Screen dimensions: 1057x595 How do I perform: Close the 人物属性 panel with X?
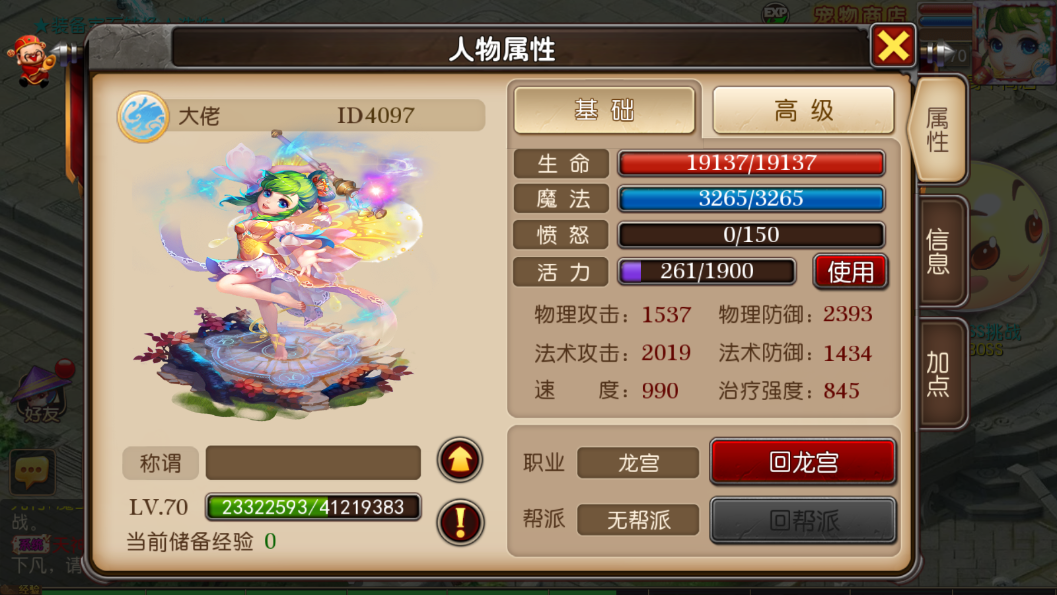(x=893, y=46)
